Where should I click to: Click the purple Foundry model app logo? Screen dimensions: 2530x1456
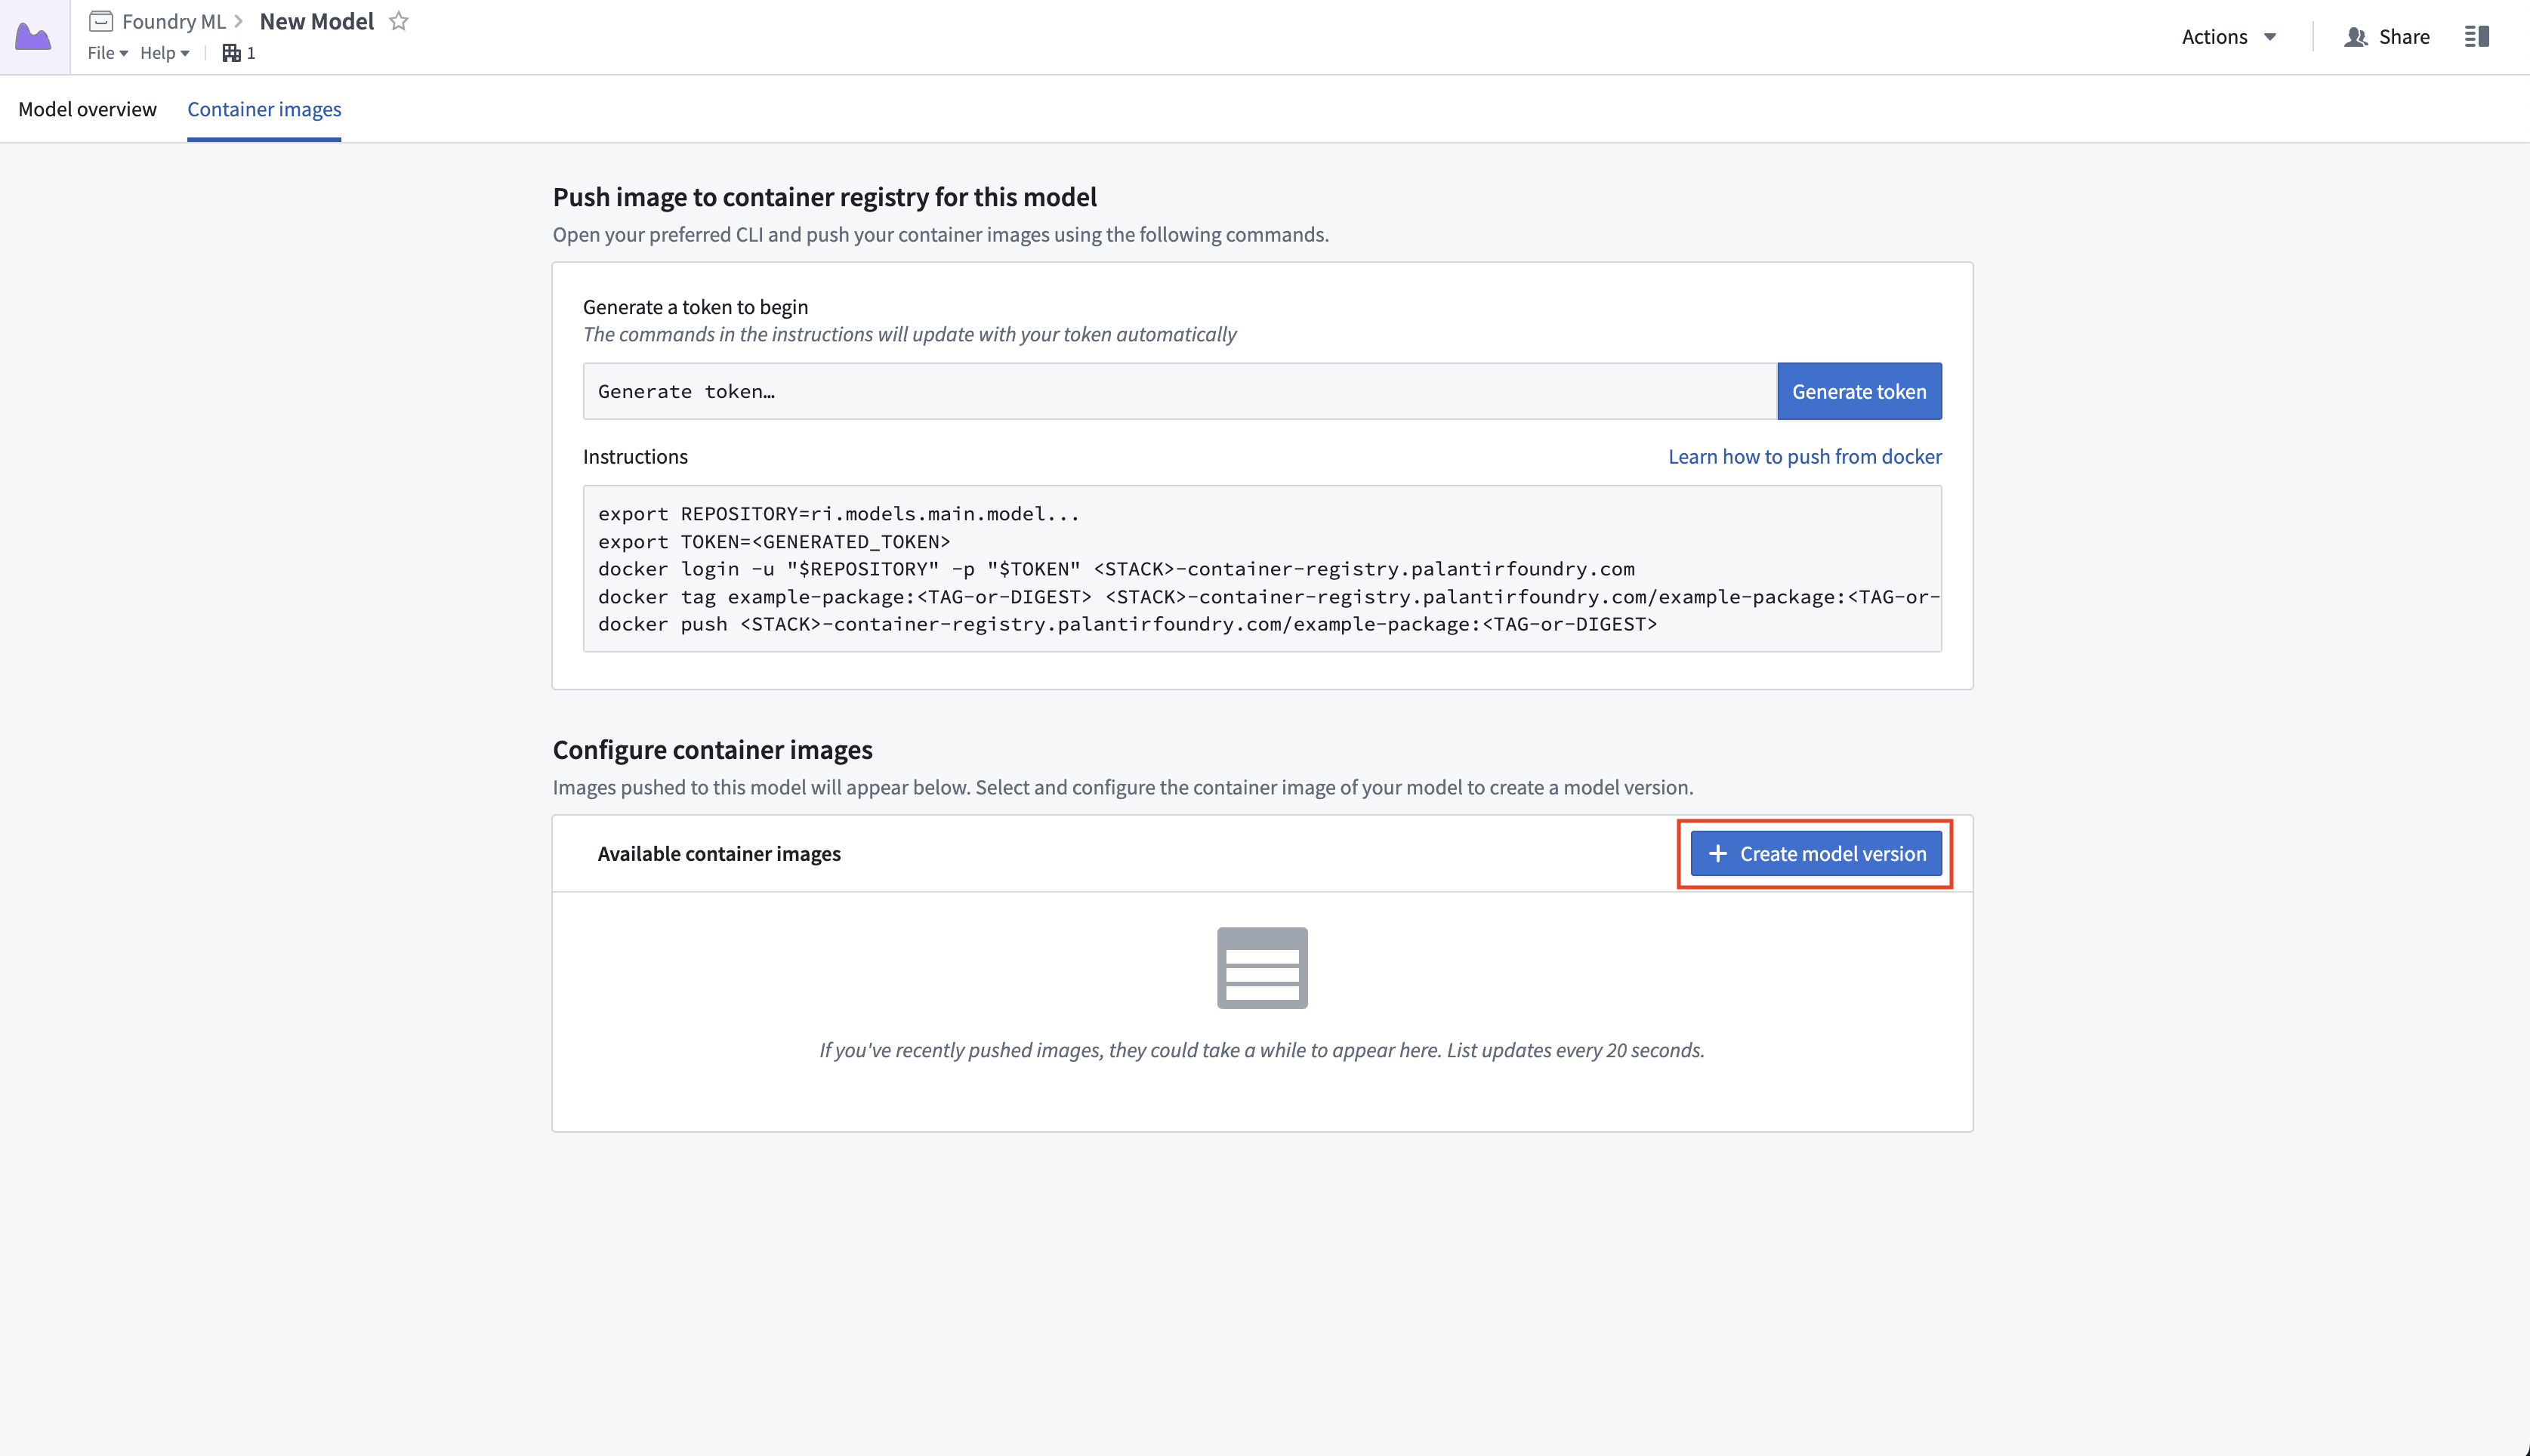34,37
